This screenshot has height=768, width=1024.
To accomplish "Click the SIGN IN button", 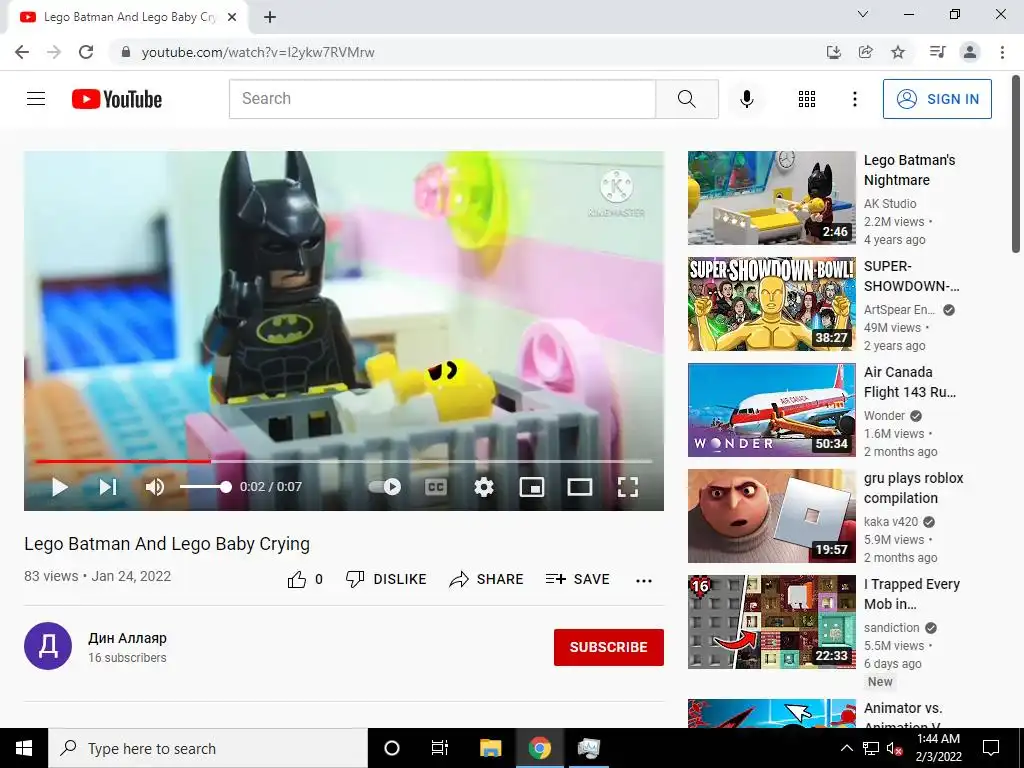I will (x=936, y=99).
